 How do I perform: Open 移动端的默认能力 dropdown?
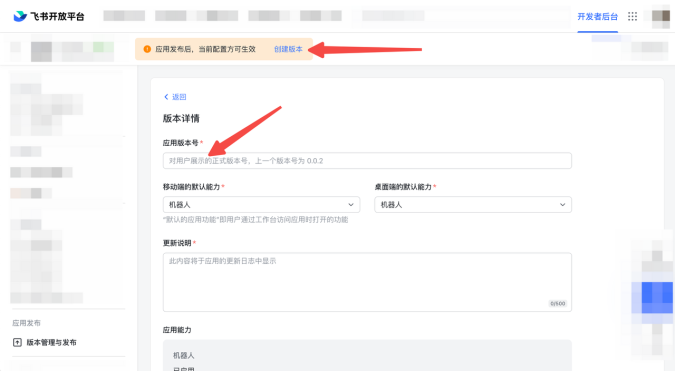click(261, 204)
